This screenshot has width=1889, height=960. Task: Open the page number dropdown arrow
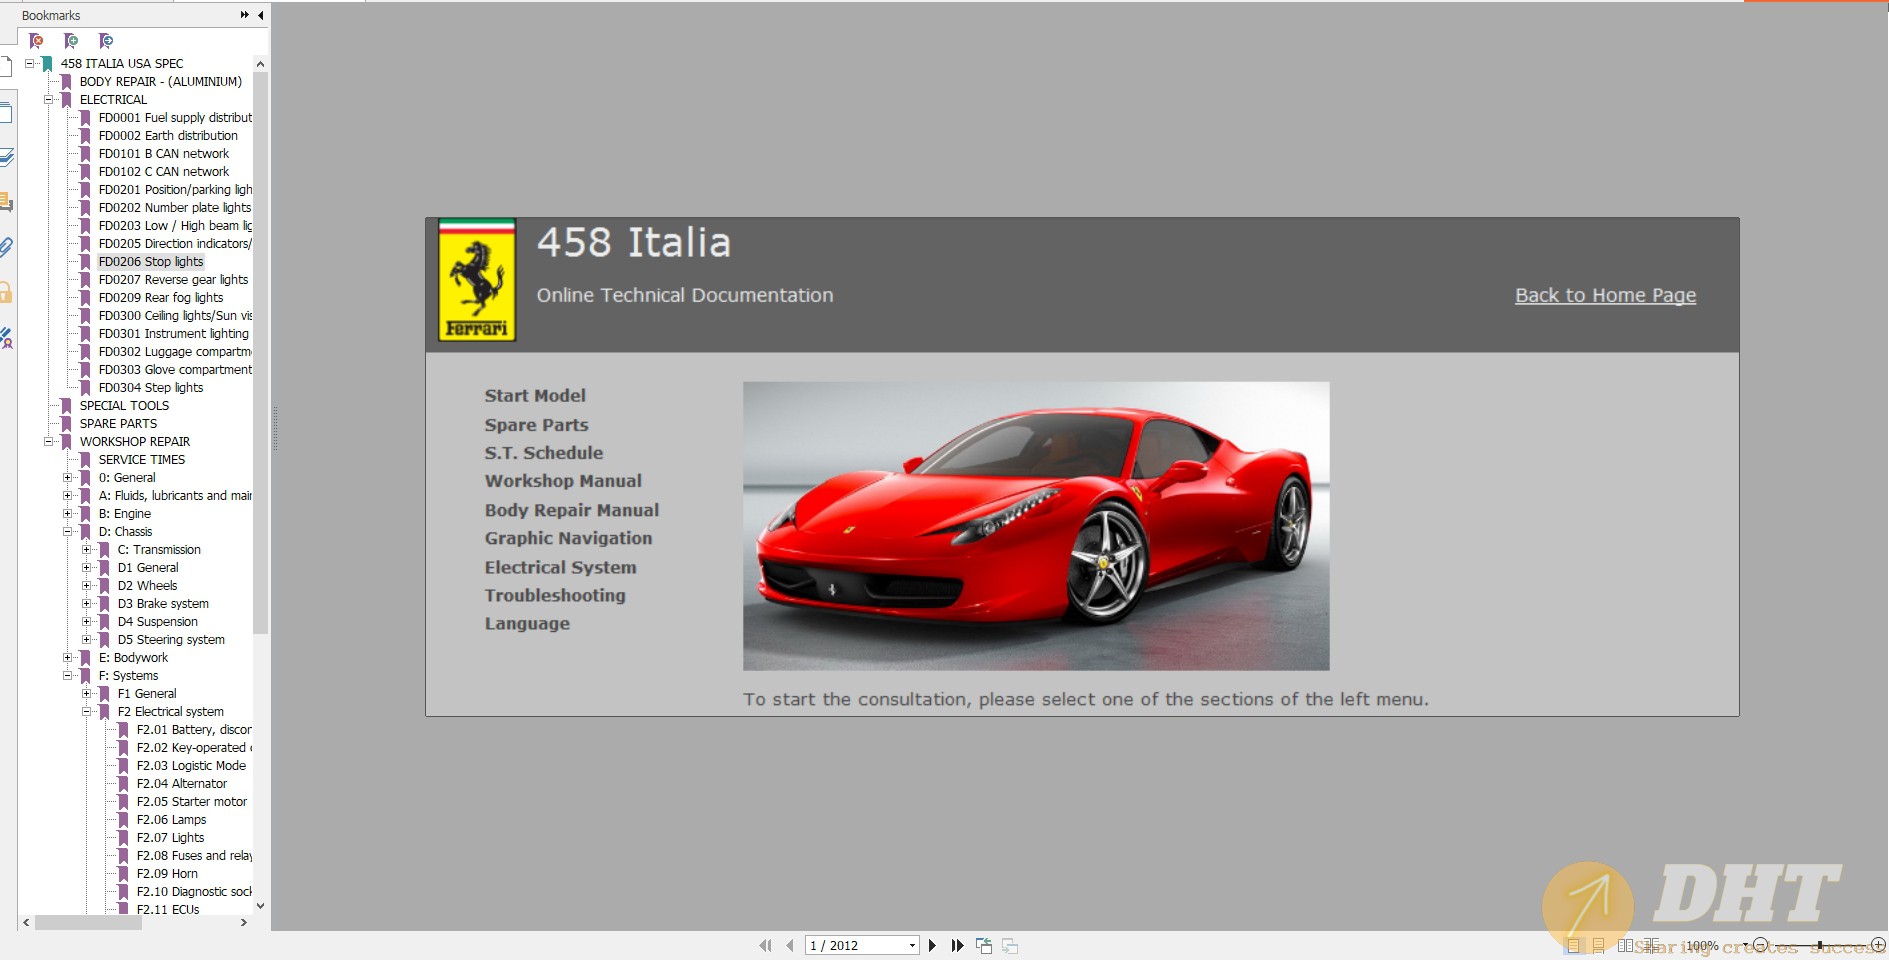[x=912, y=945]
